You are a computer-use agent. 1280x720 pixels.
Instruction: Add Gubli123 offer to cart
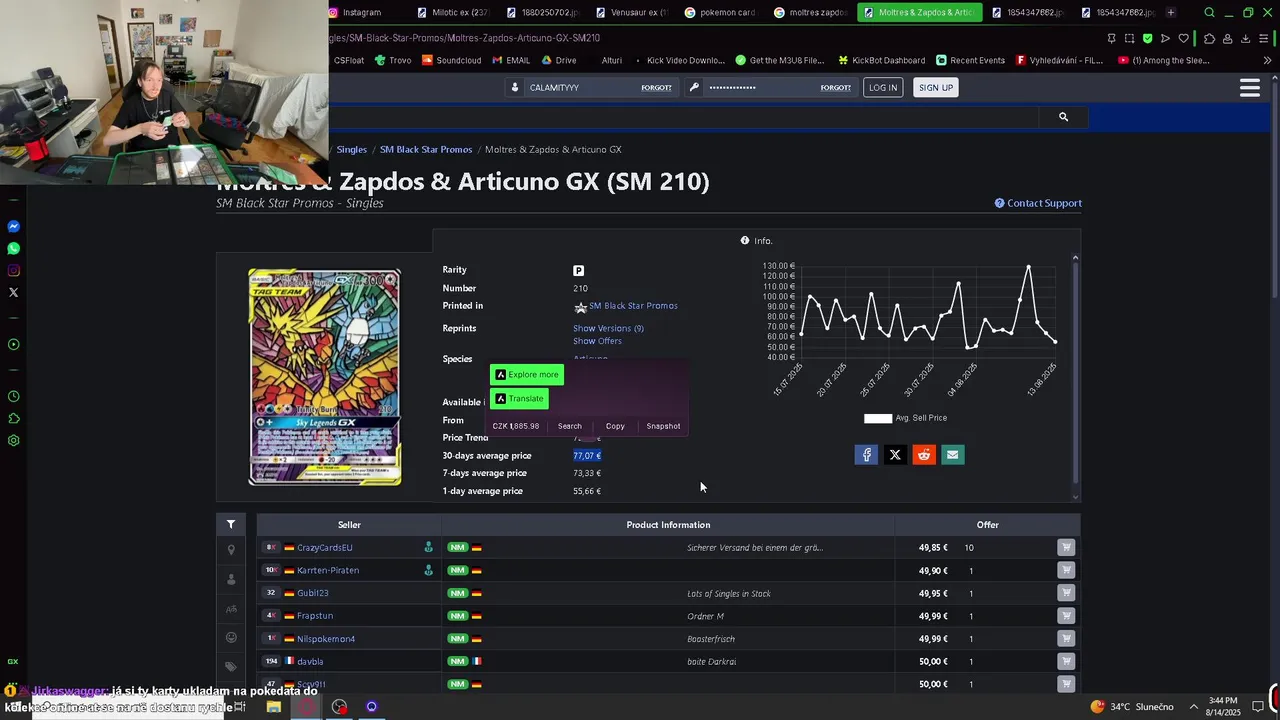(x=1066, y=593)
